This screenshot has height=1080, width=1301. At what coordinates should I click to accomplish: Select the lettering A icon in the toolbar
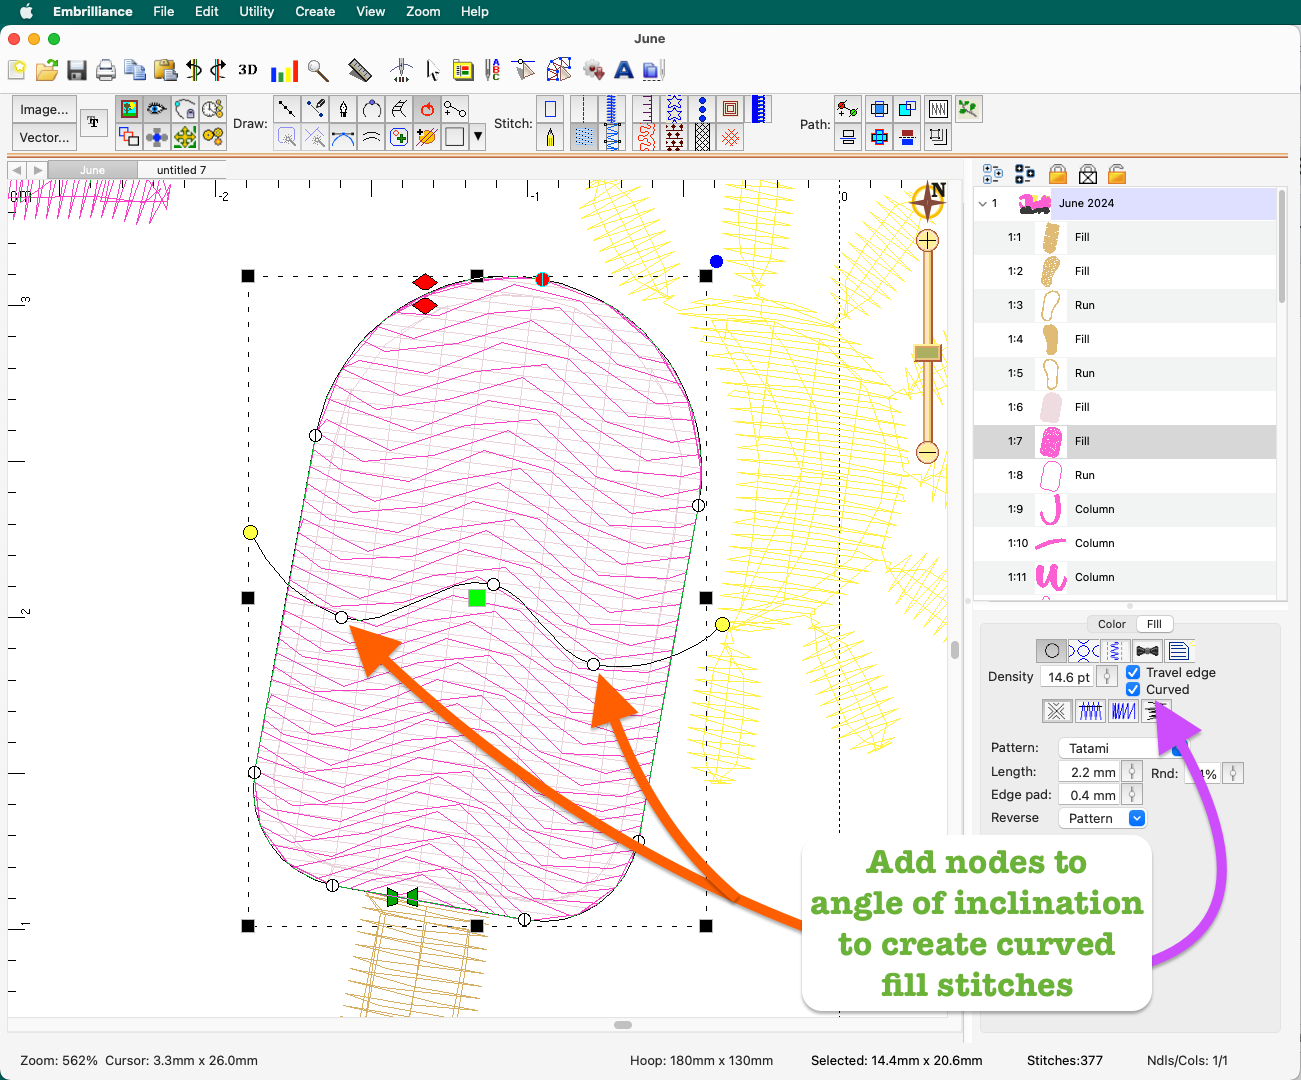coord(623,70)
